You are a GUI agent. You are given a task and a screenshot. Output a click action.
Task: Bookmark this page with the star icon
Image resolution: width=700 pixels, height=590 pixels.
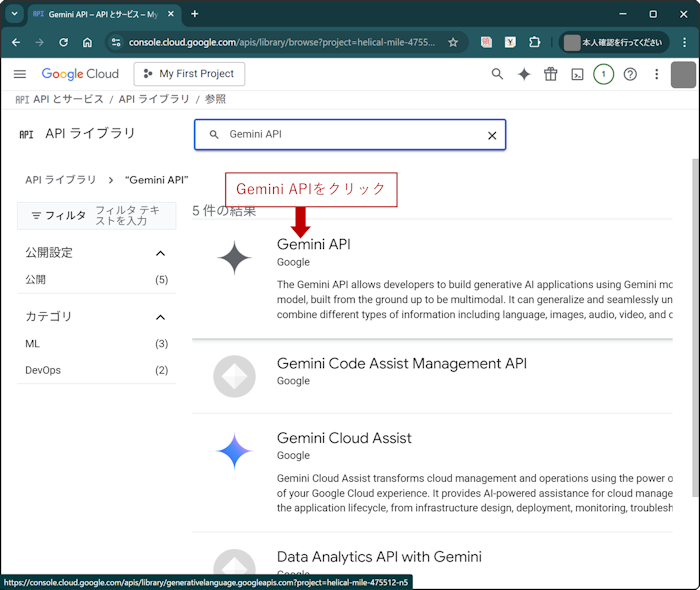click(x=453, y=43)
